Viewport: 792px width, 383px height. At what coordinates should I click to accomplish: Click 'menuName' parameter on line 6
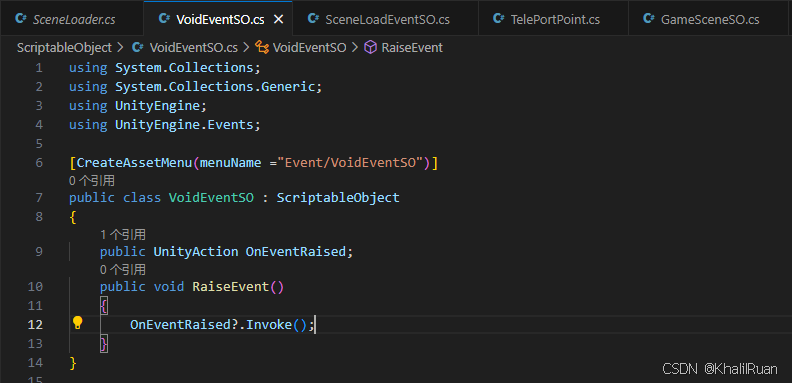tap(230, 163)
